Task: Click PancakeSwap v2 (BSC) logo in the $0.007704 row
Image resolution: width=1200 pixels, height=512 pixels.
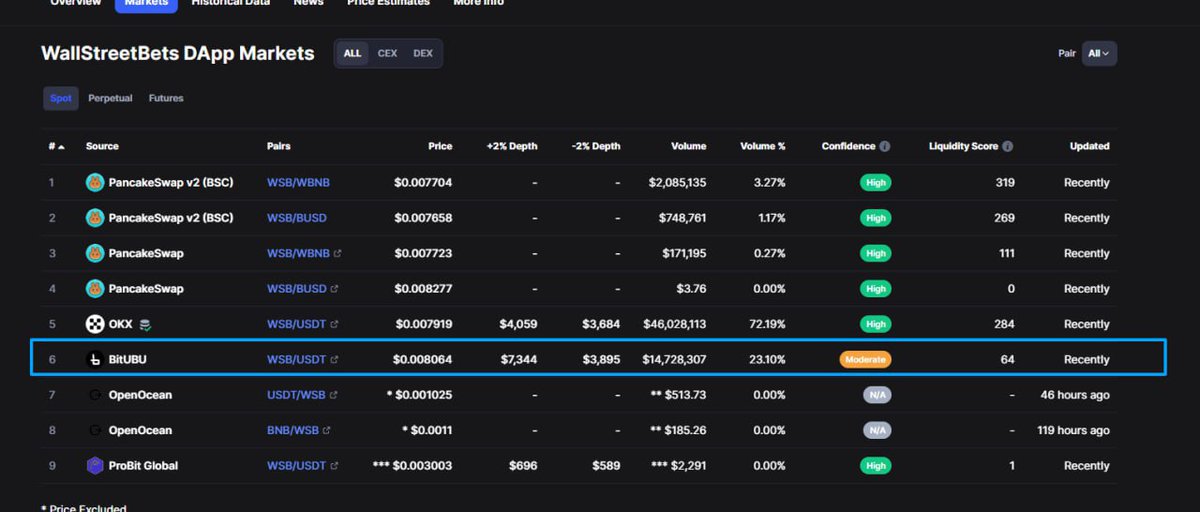Action: [x=95, y=183]
